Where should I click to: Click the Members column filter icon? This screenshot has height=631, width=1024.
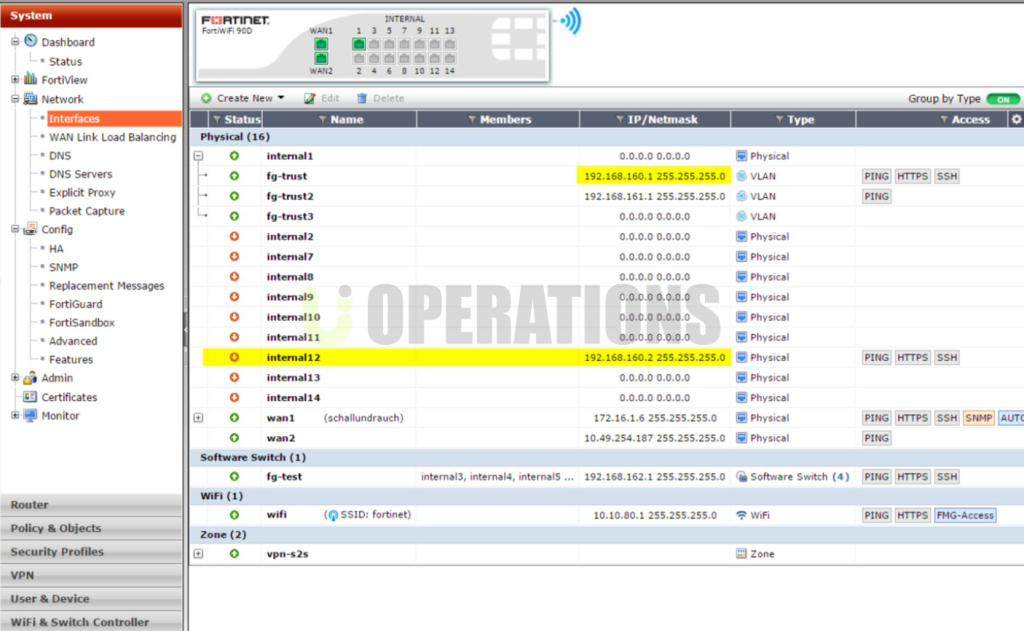point(472,120)
